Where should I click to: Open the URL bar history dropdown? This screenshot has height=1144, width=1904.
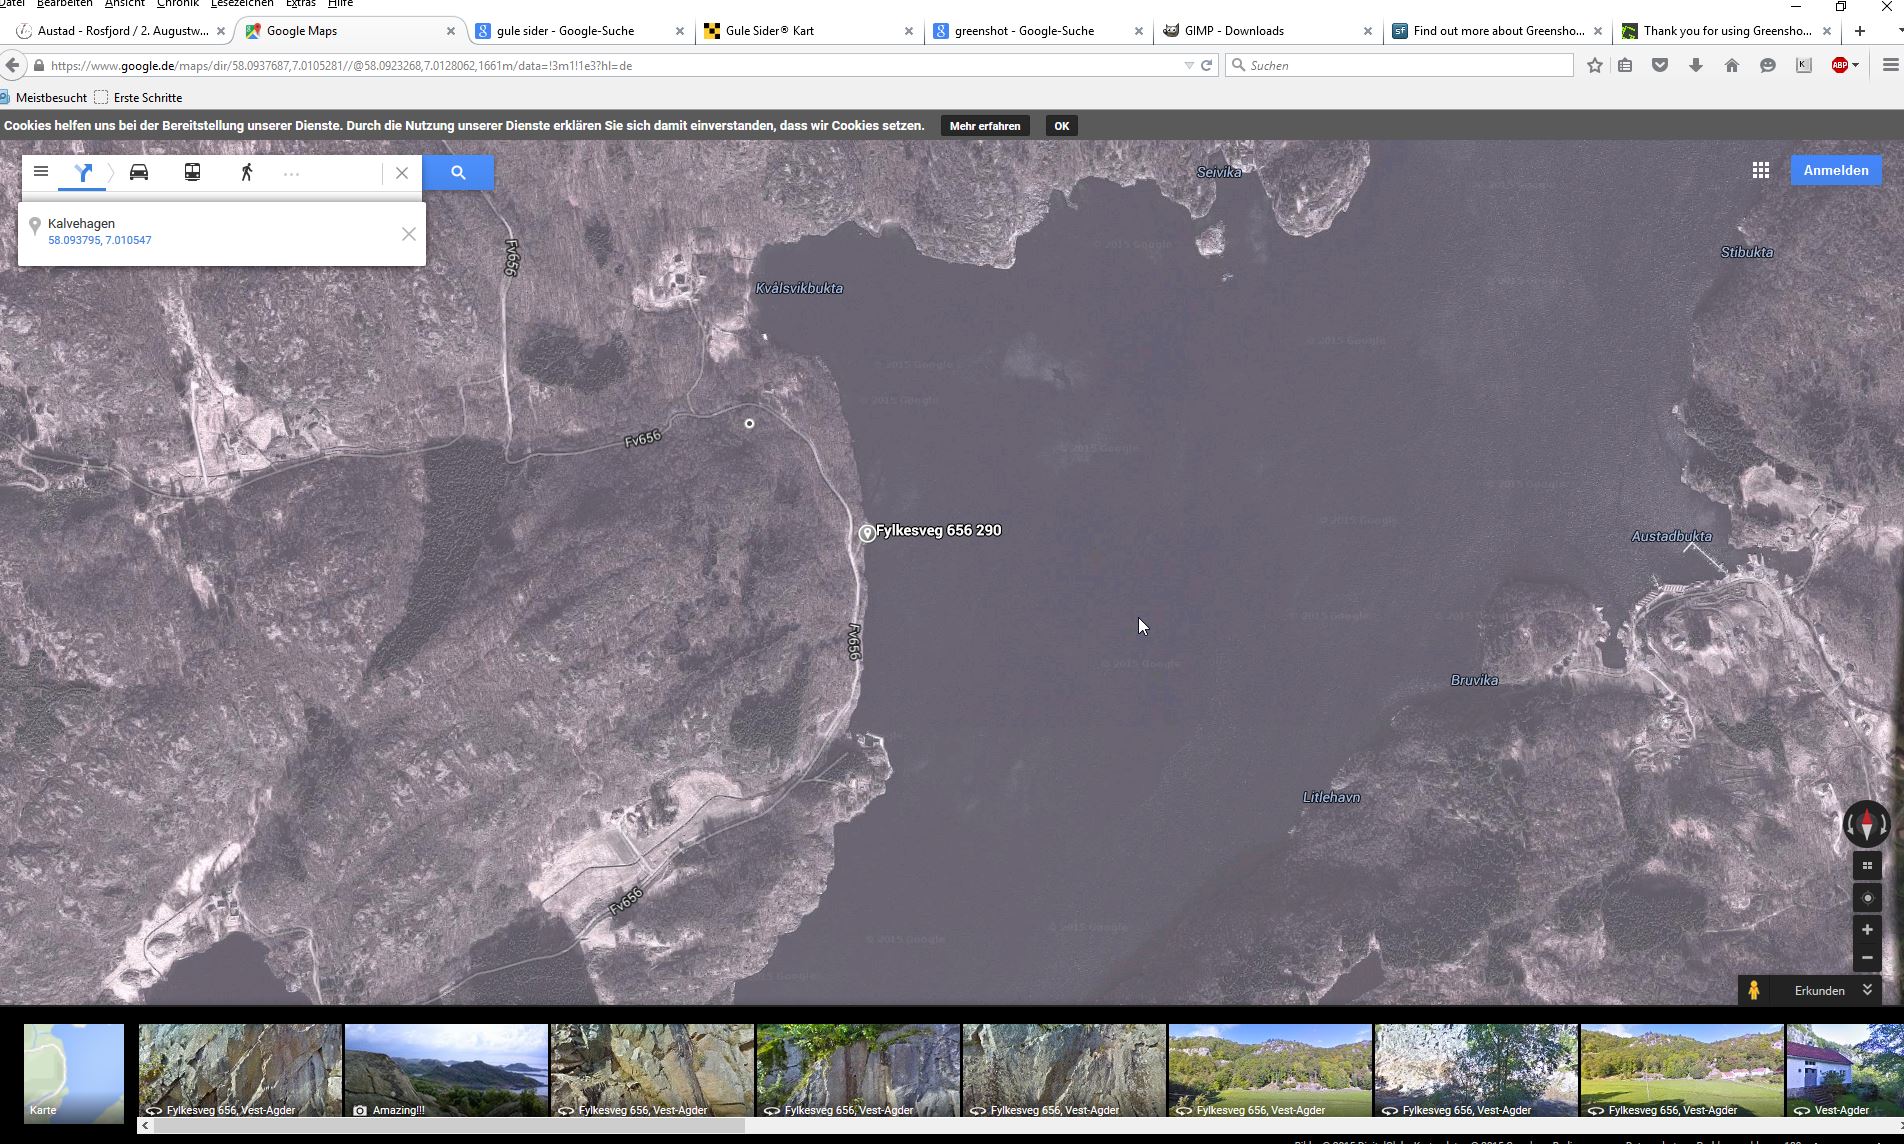[x=1188, y=66]
